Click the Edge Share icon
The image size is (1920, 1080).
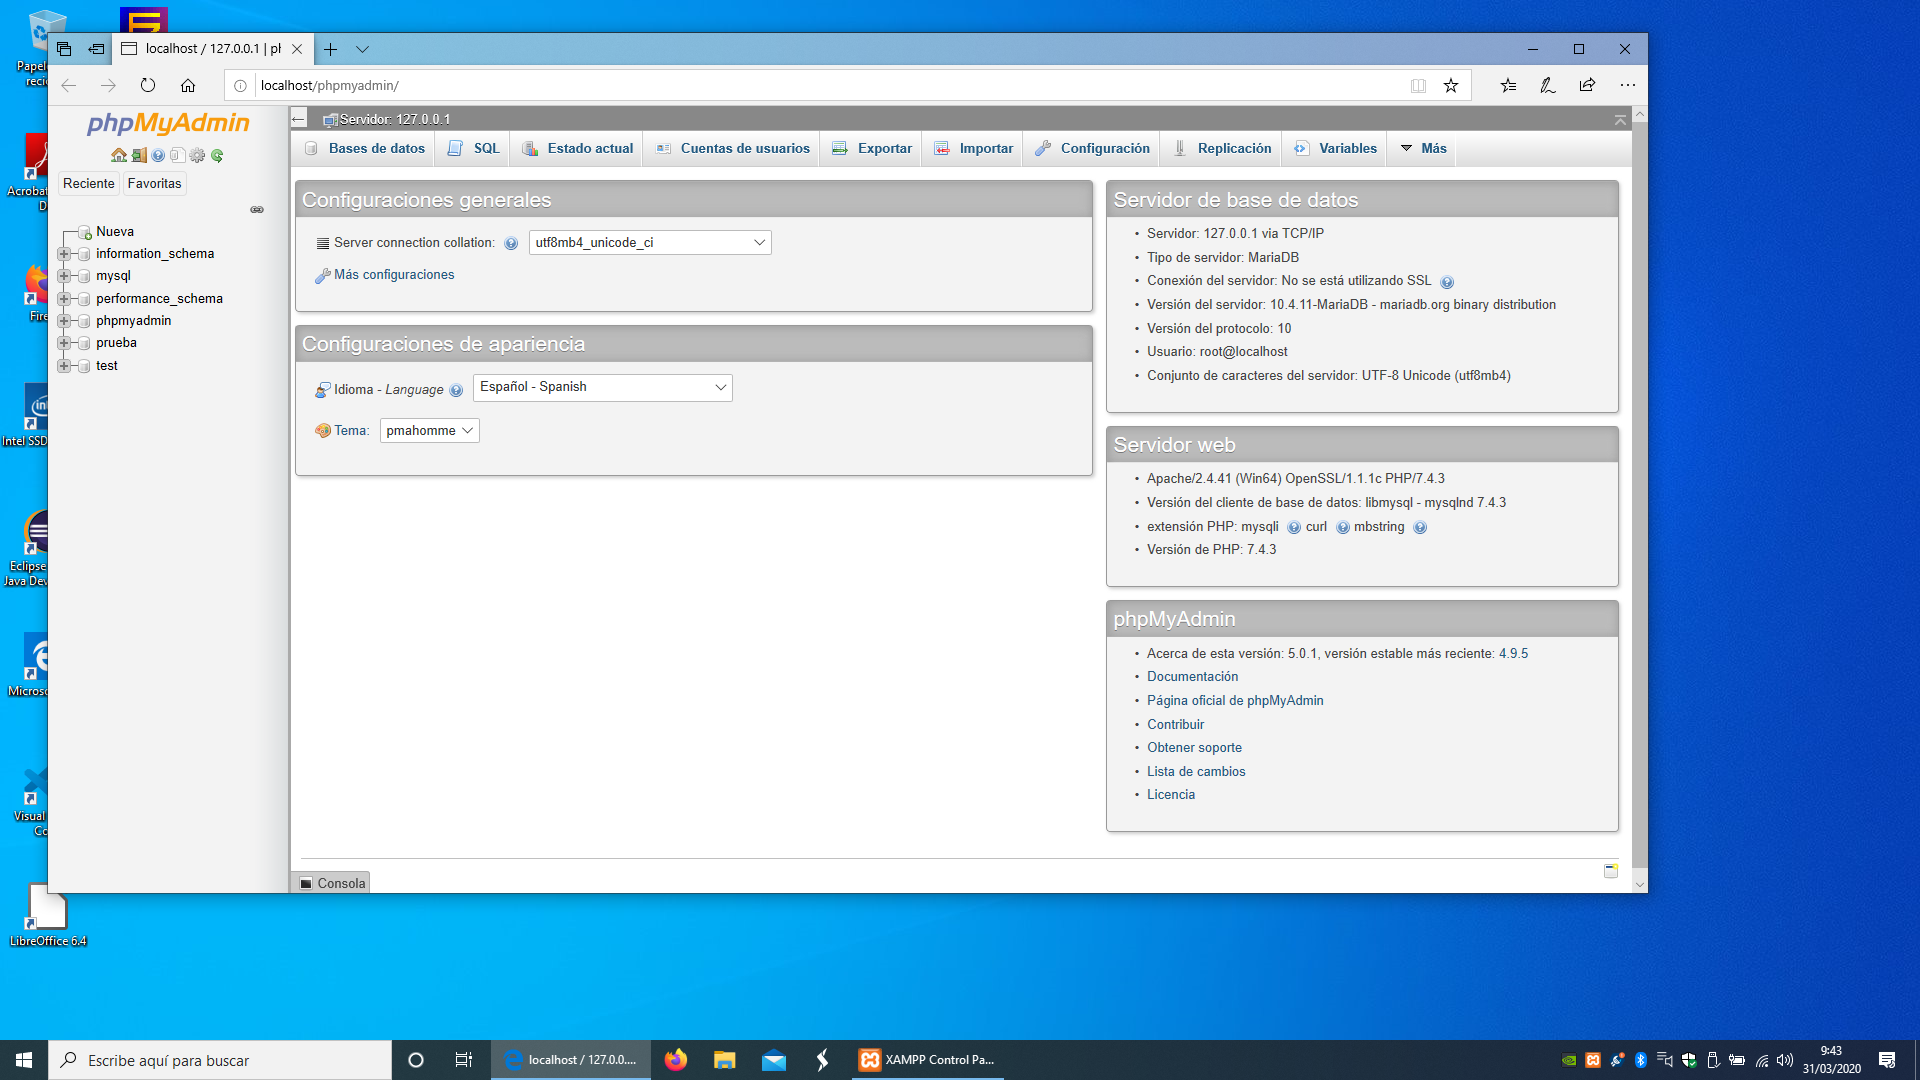point(1587,85)
